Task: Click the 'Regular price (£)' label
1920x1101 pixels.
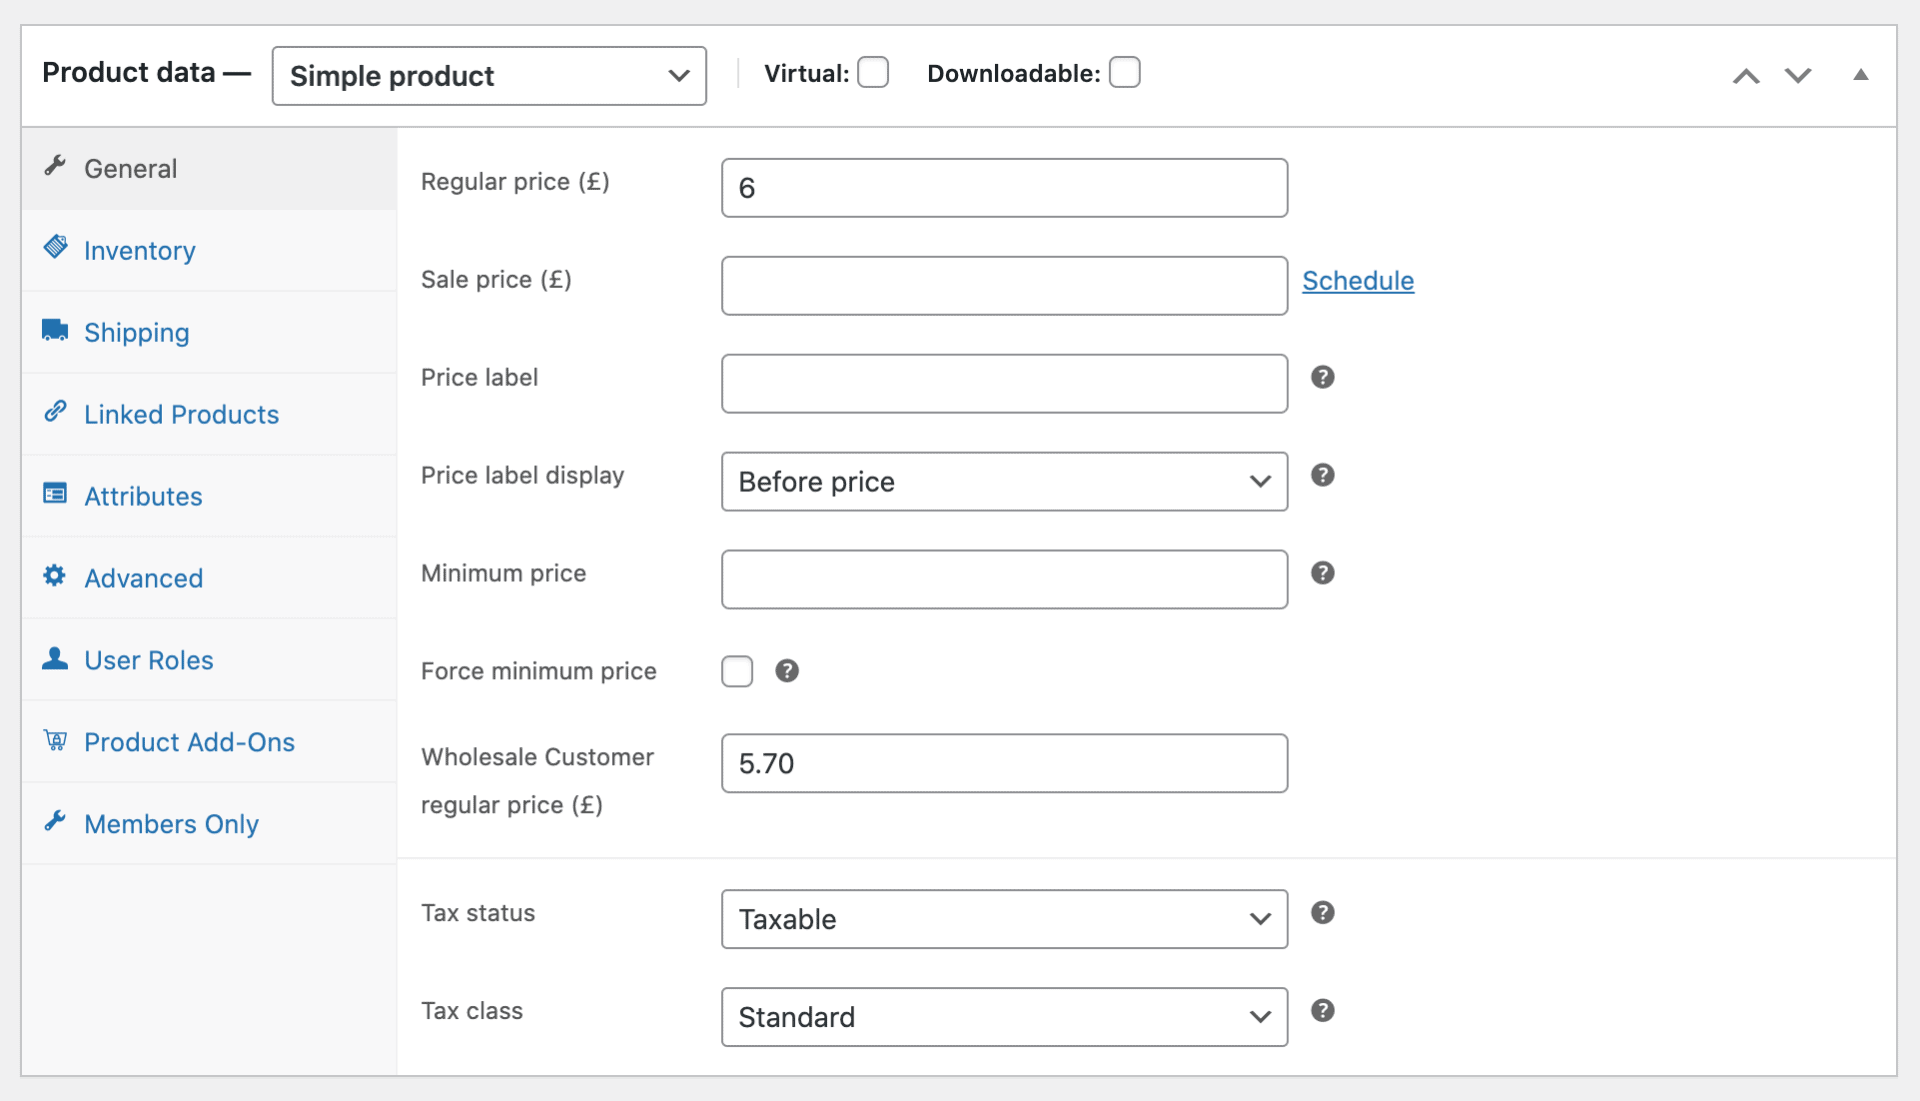Action: 515,182
